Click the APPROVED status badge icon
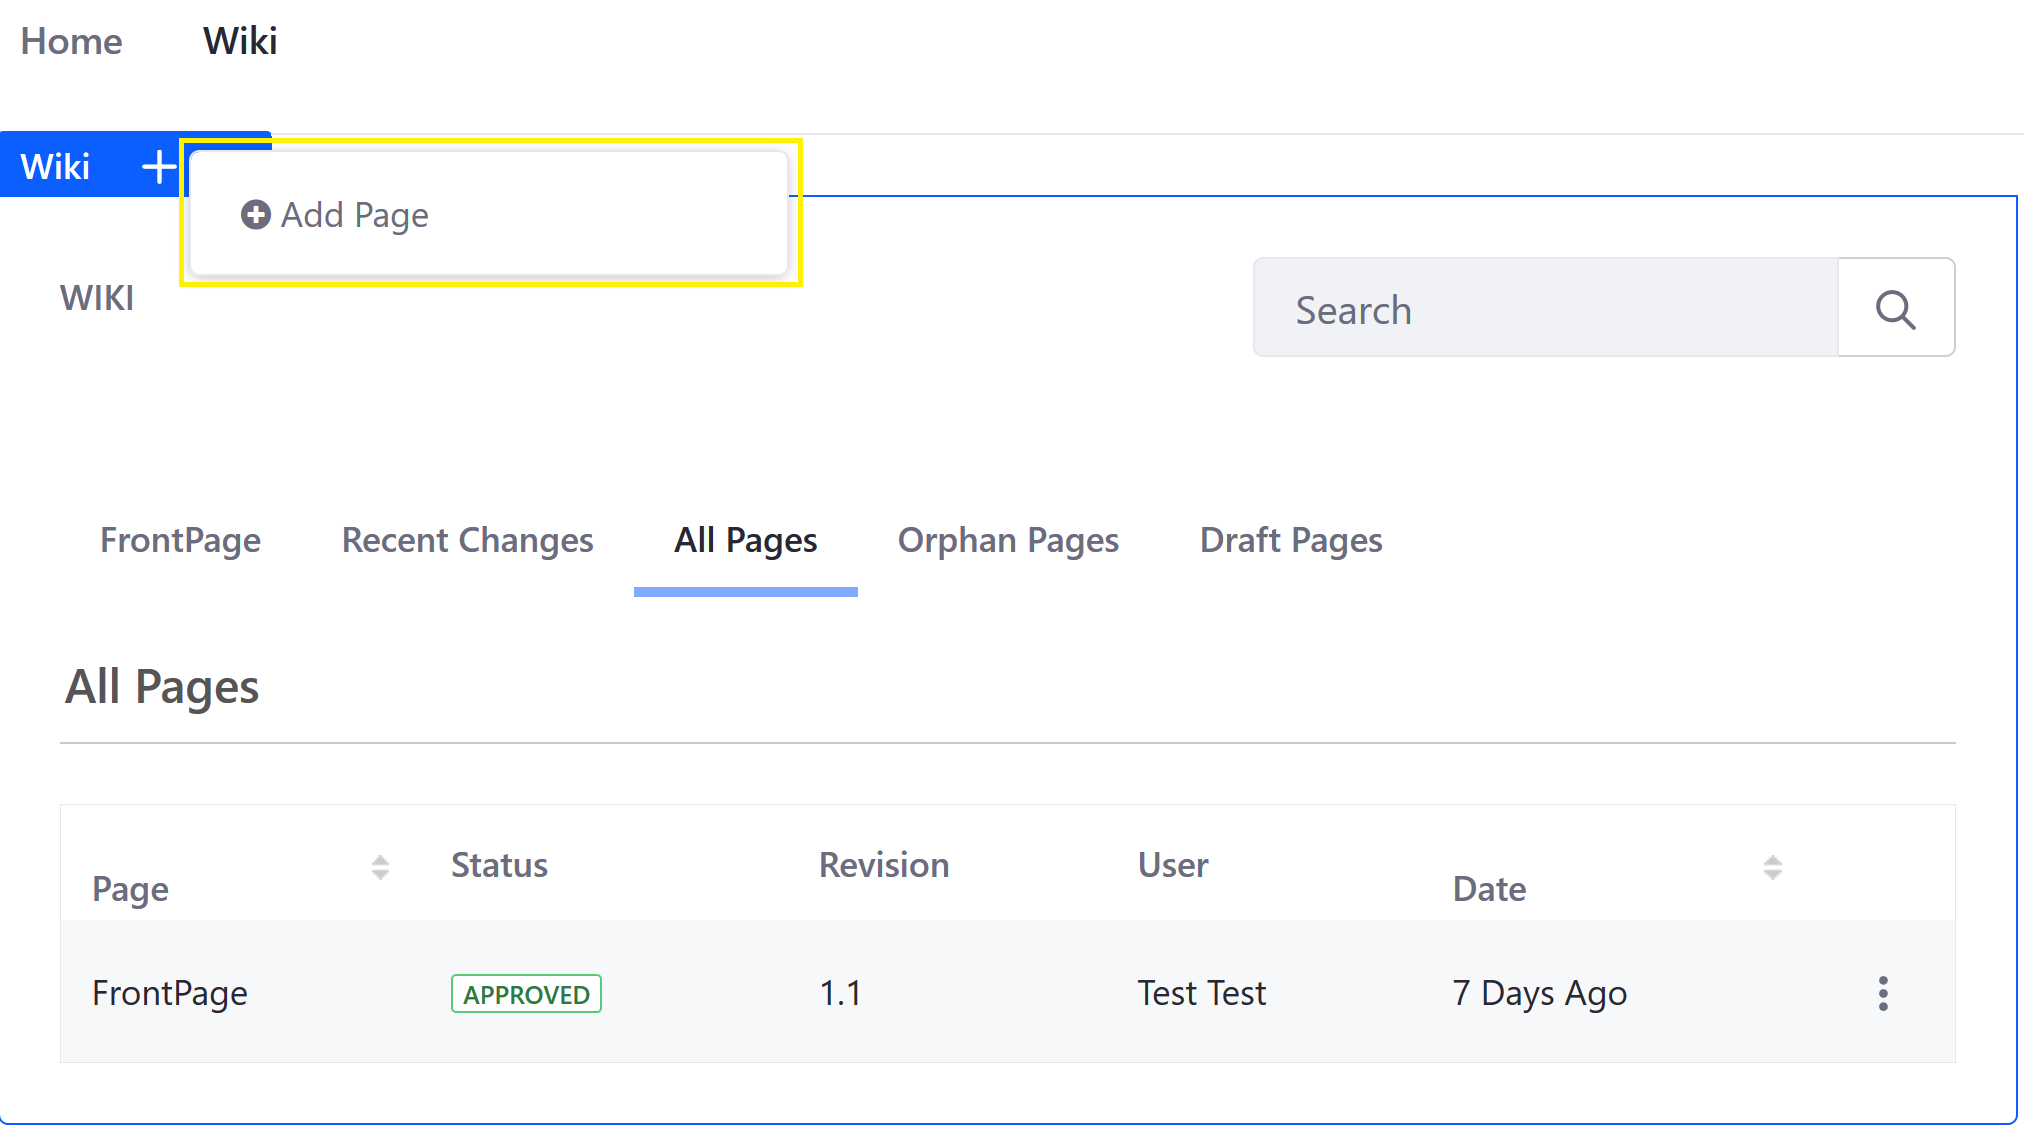The image size is (2024, 1137). (x=527, y=992)
